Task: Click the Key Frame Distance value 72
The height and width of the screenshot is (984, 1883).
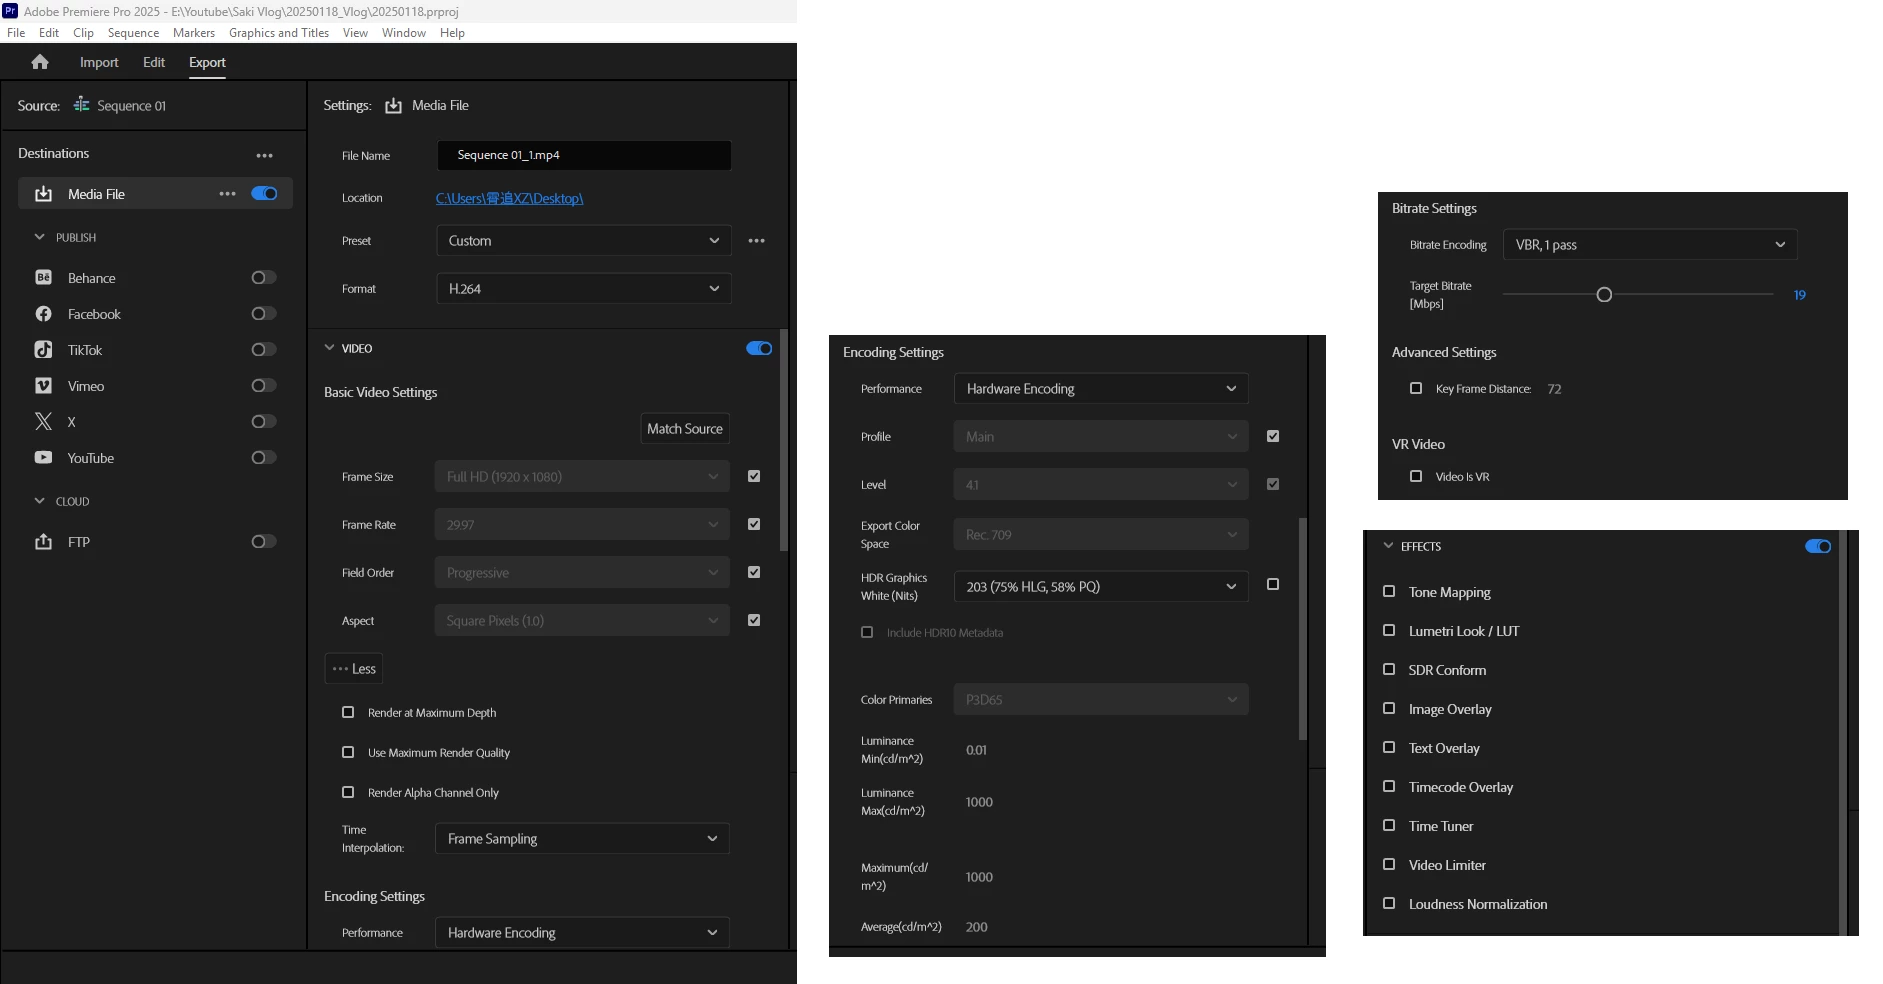Action: [x=1554, y=389]
